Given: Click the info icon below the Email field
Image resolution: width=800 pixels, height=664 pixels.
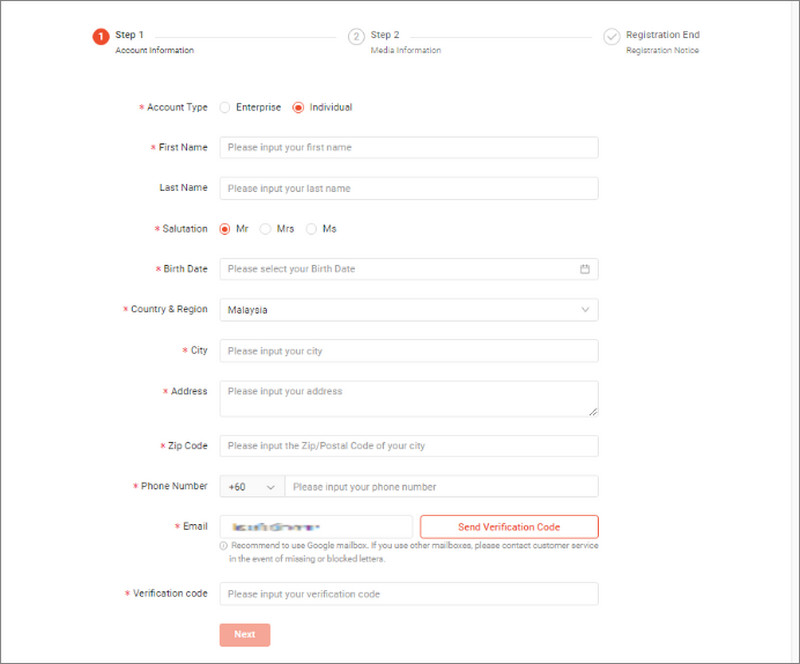Looking at the screenshot, I should pos(225,546).
